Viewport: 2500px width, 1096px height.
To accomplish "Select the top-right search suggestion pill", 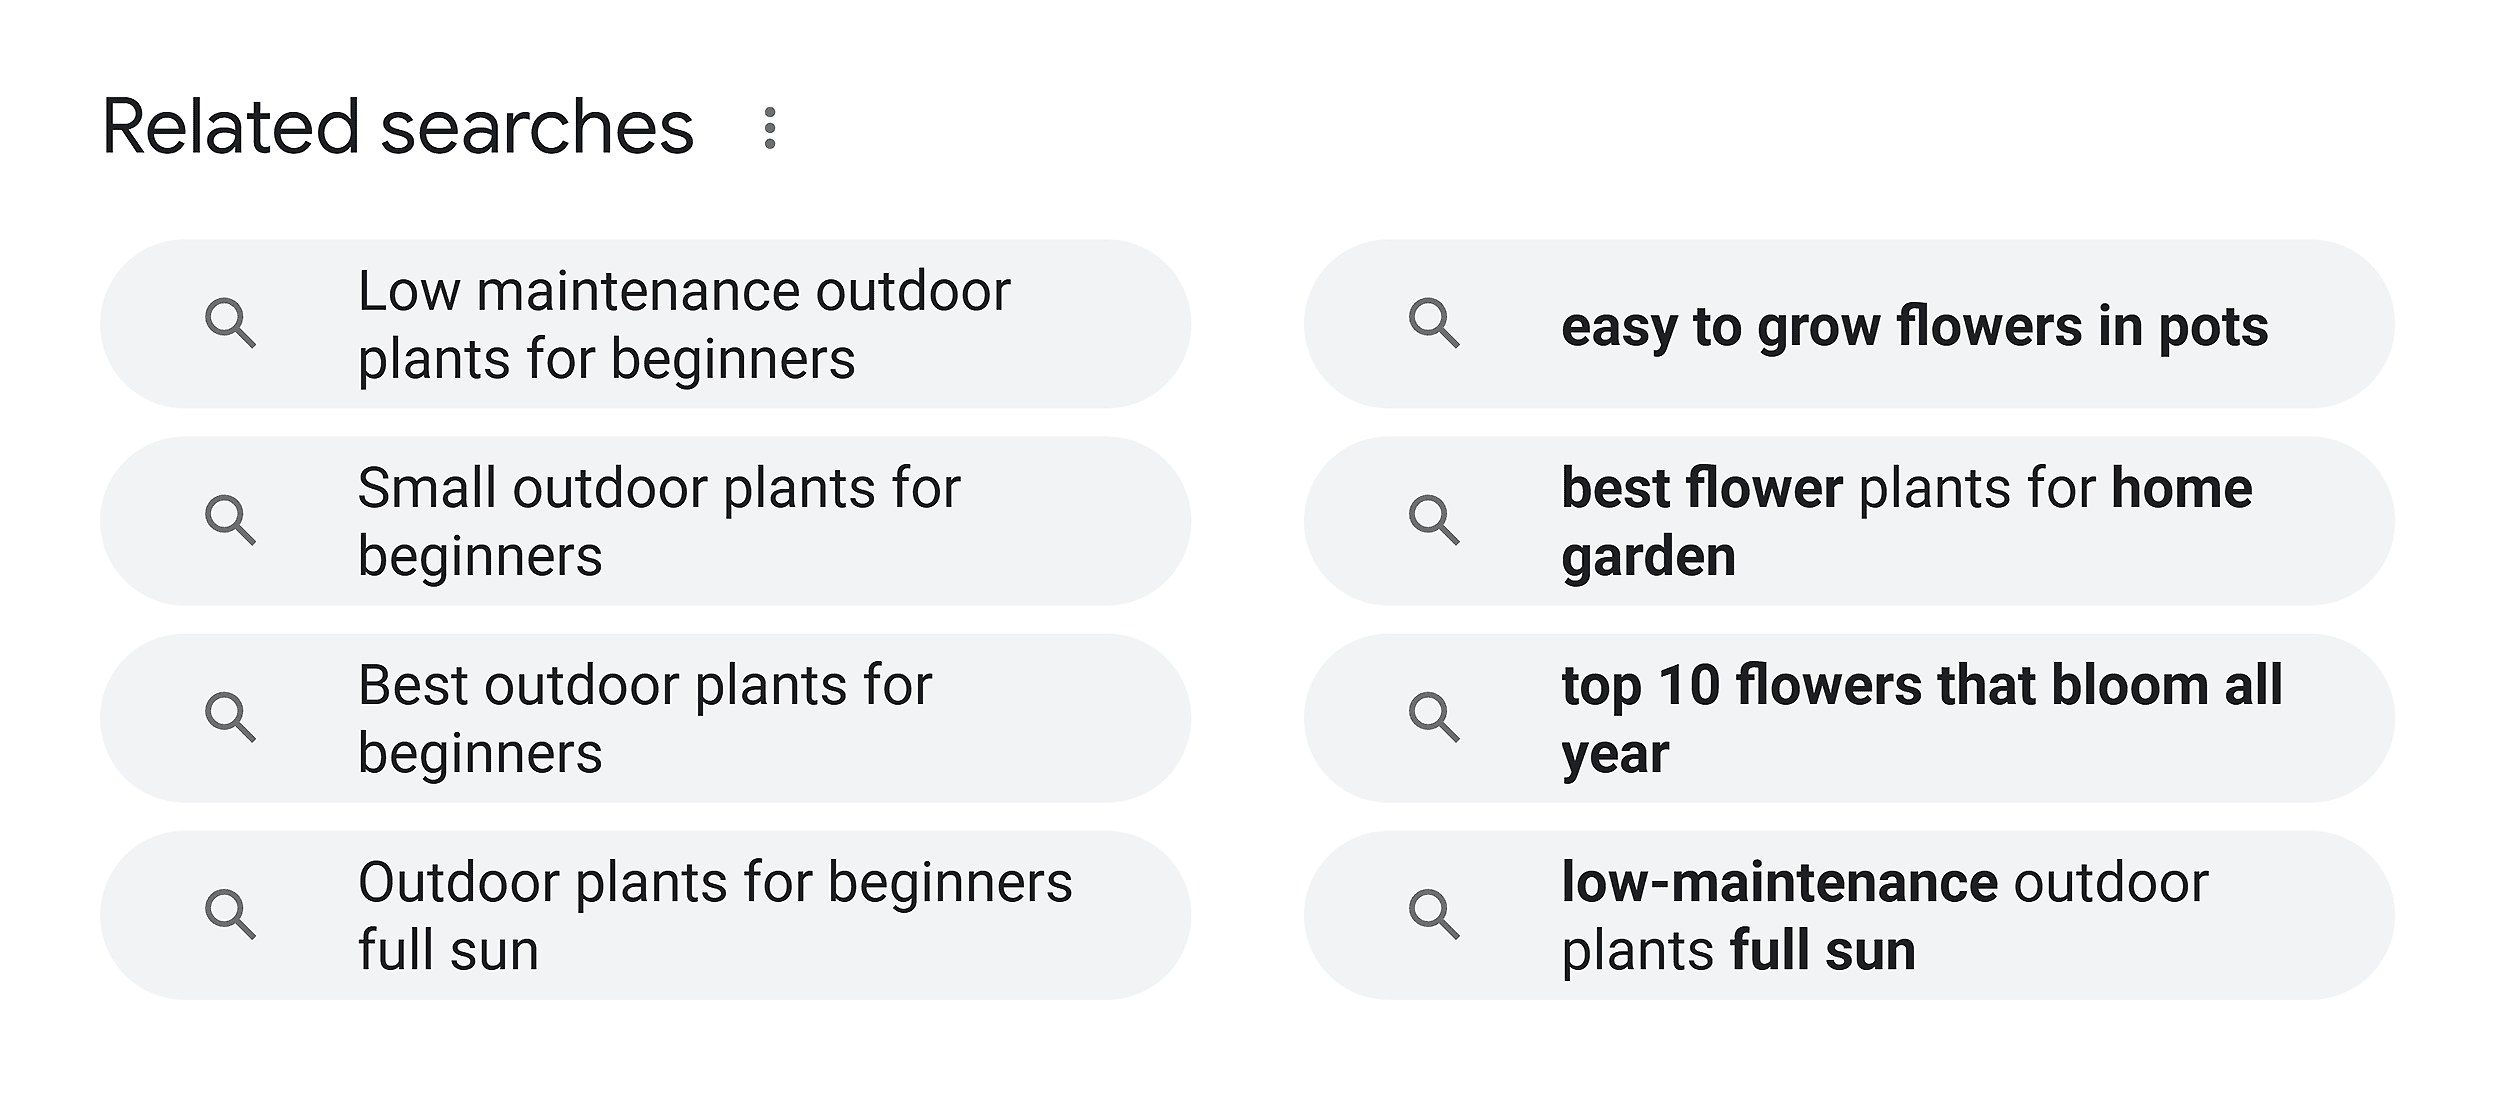I will pos(1845,326).
